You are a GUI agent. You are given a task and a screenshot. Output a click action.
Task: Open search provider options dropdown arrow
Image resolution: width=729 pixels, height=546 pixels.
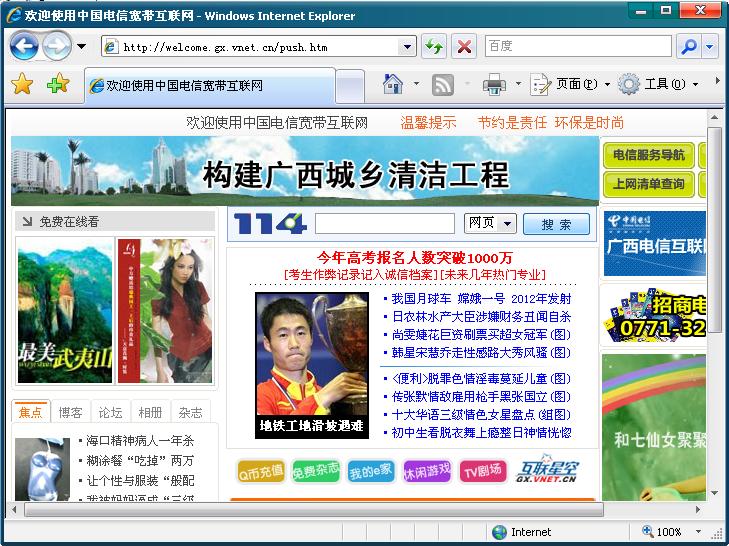click(x=709, y=46)
